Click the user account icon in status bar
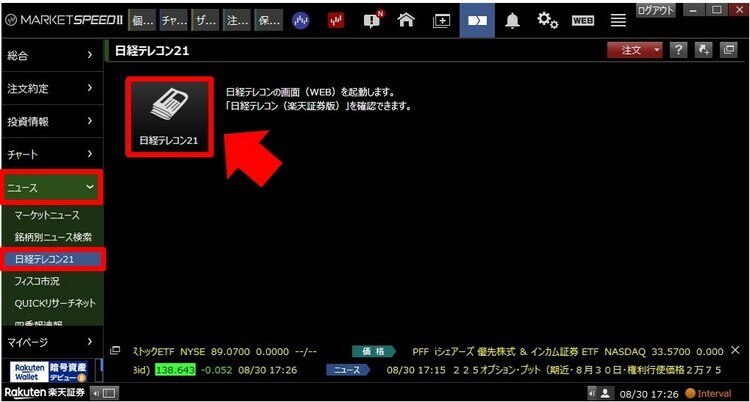 606,393
